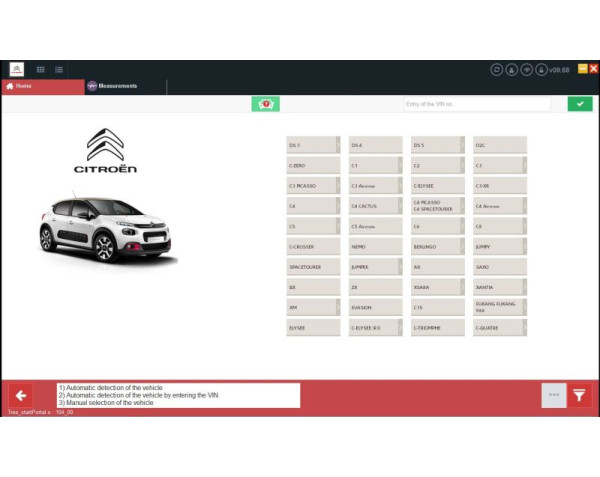Screen dimensions: 600x477
Task: Select the DS 5 vehicle model
Action: pos(434,145)
